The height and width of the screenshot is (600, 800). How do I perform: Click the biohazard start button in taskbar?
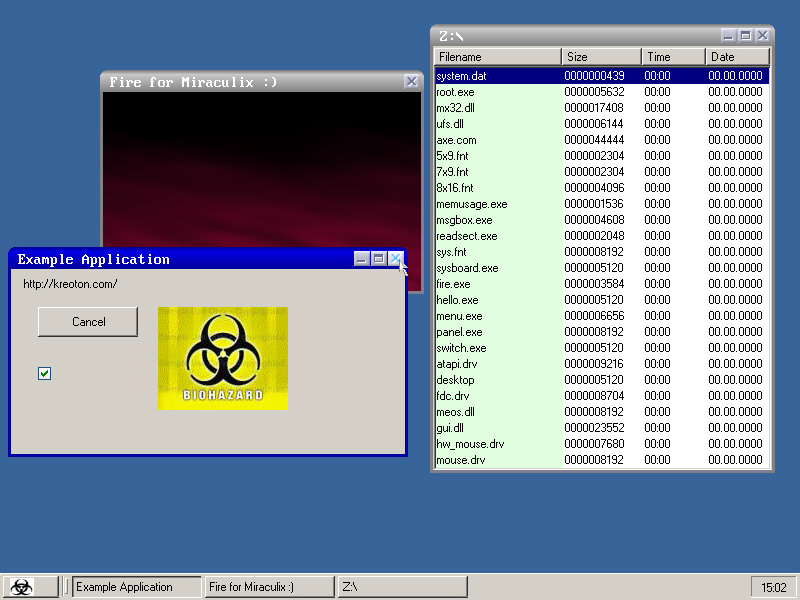pyautogui.click(x=22, y=587)
